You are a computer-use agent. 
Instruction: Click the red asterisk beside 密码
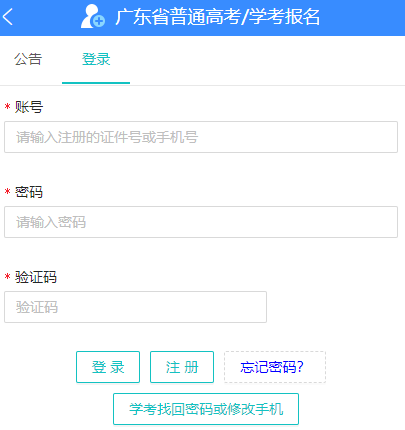pyautogui.click(x=7, y=192)
